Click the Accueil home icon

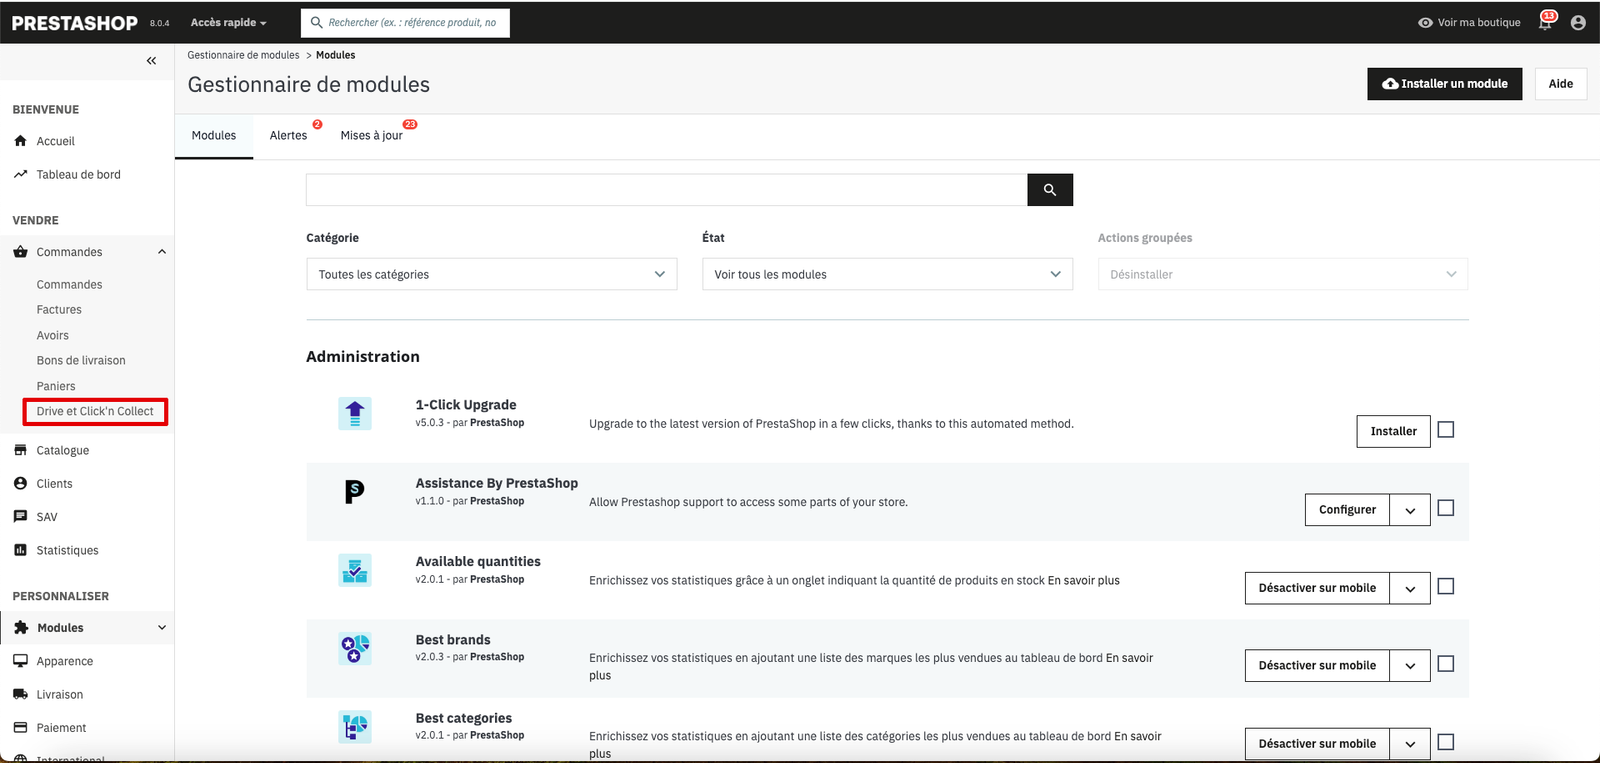(x=20, y=141)
